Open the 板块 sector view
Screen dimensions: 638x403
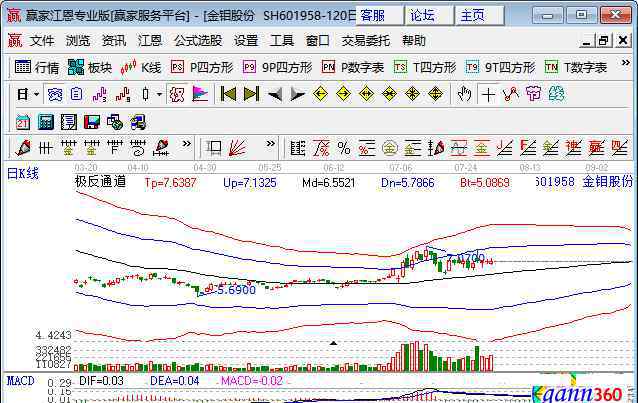[x=90, y=67]
